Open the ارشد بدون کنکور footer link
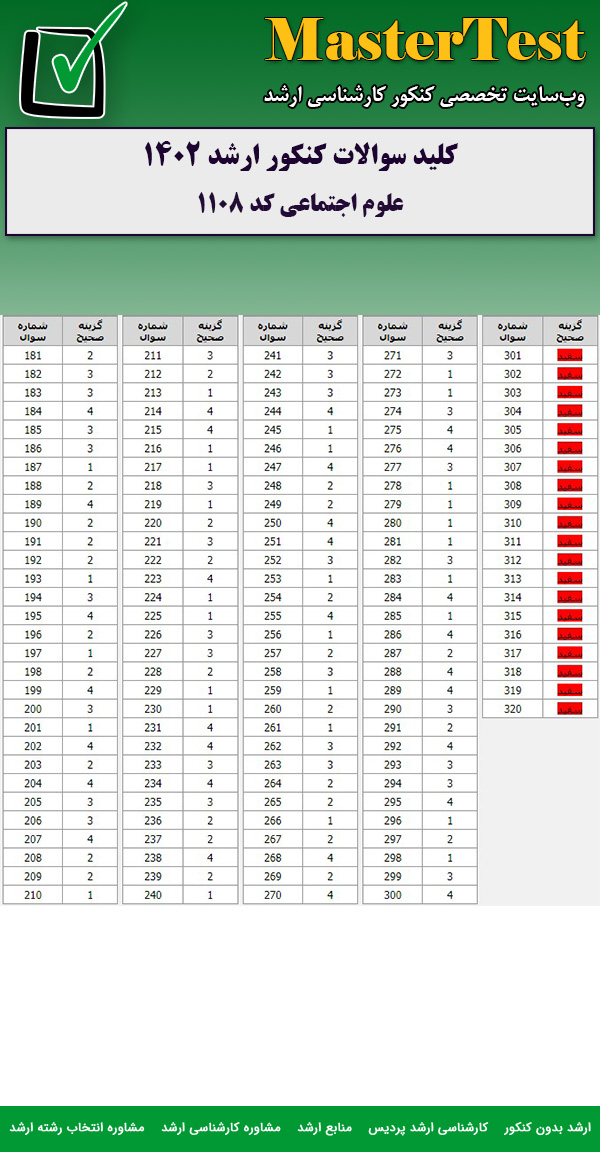Screen dimensions: 600x1152 (548, 1127)
